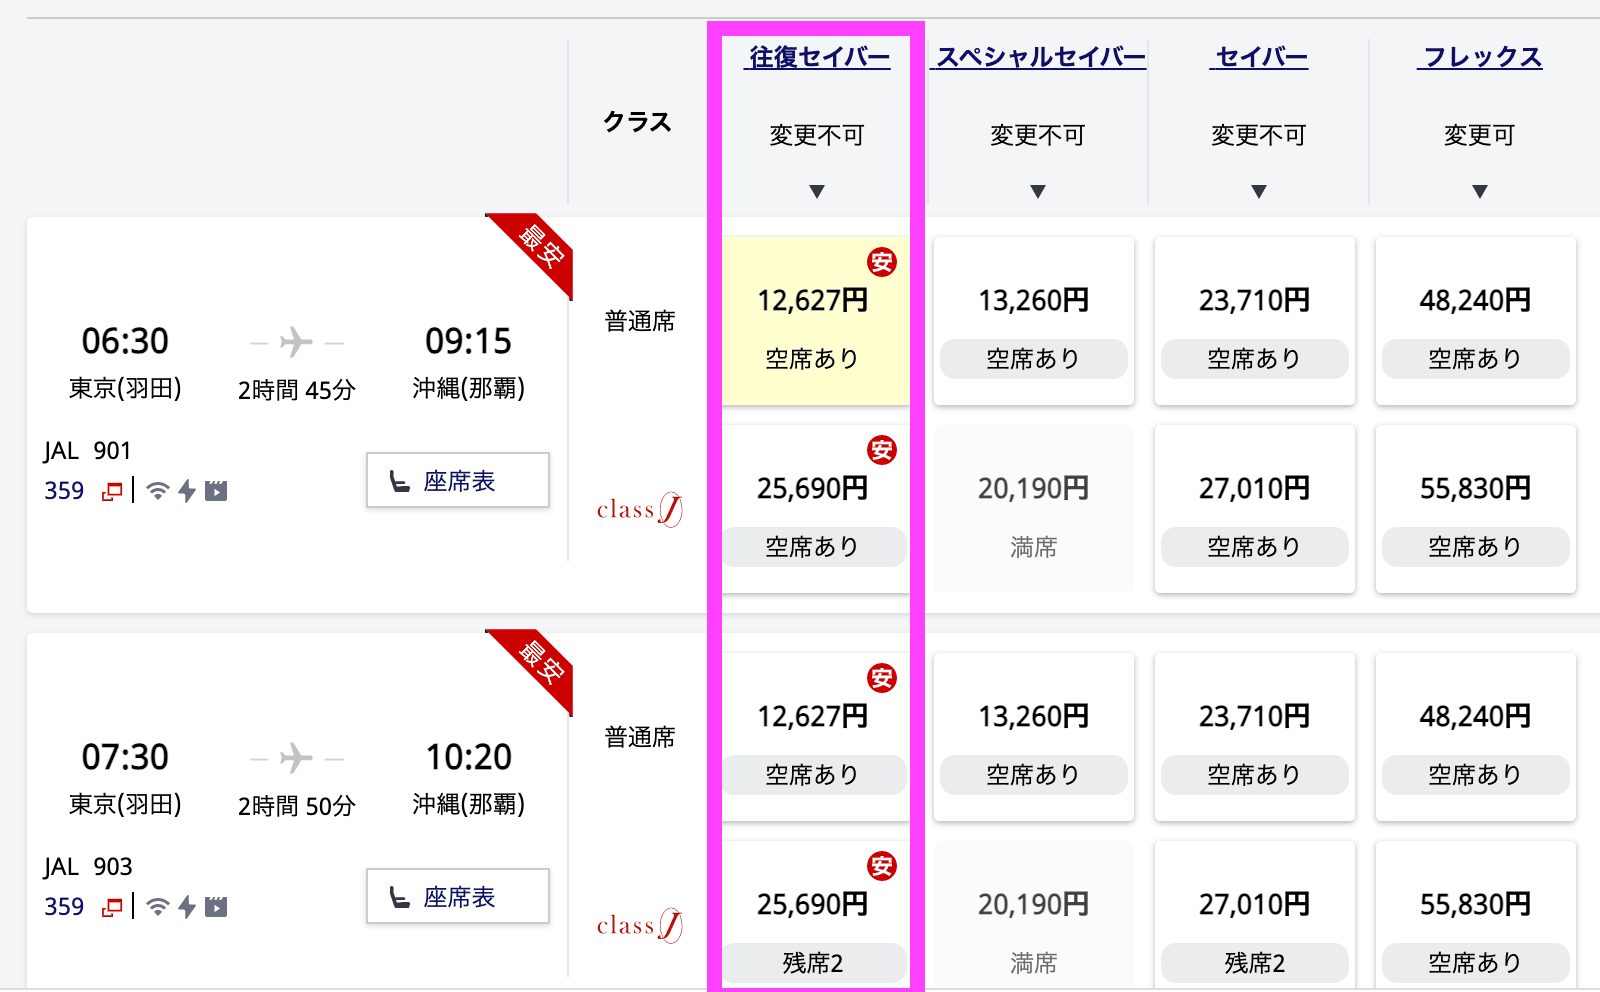Open the 座席表 seat map for JAL 901

click(x=458, y=480)
